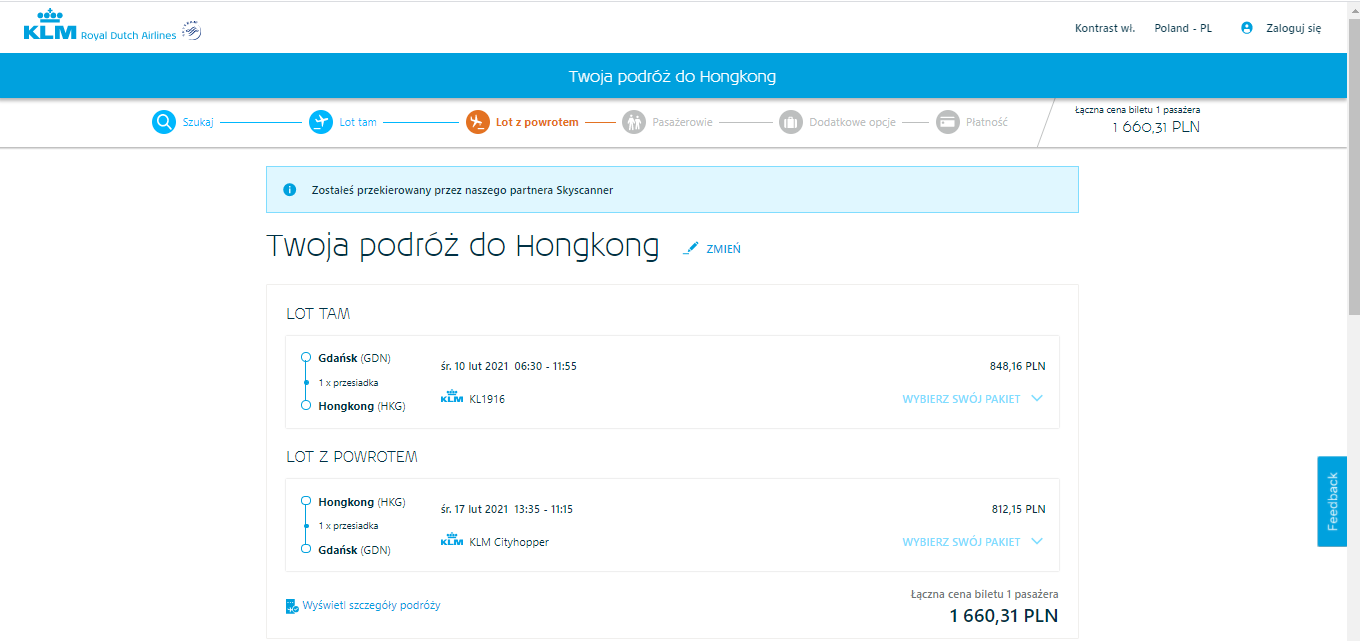This screenshot has height=641, width=1360.
Task: Click Zaloguj się to log in
Action: 1294,28
